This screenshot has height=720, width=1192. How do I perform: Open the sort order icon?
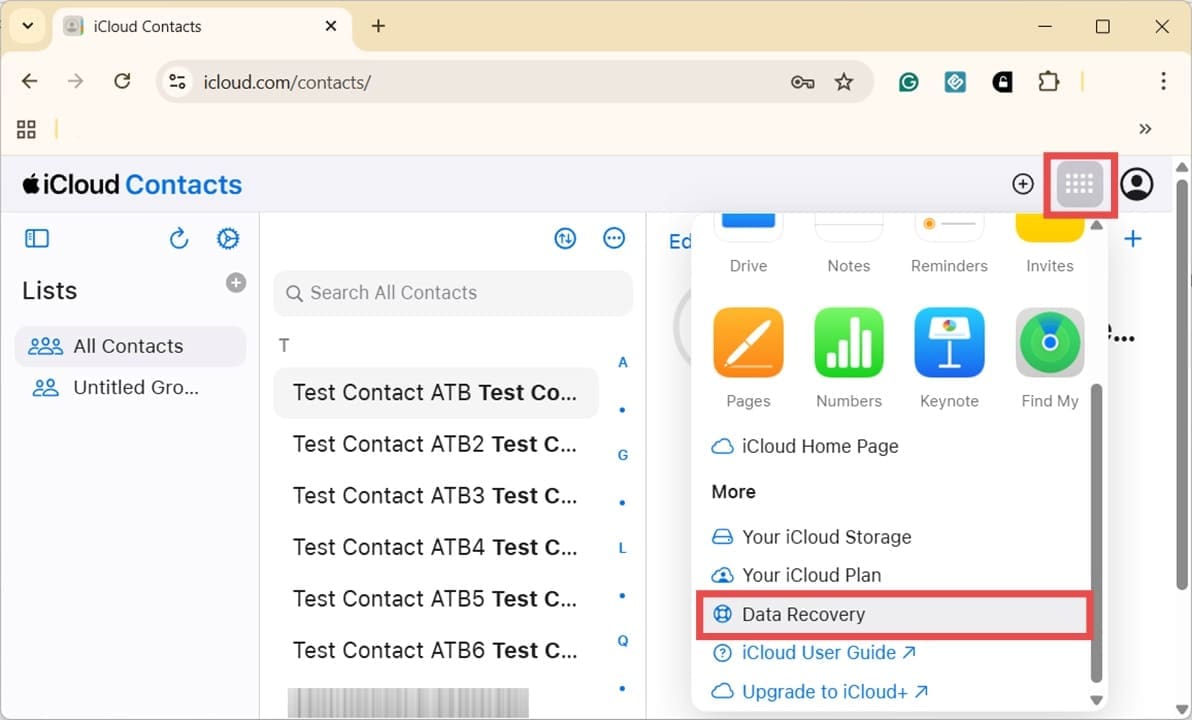(565, 239)
